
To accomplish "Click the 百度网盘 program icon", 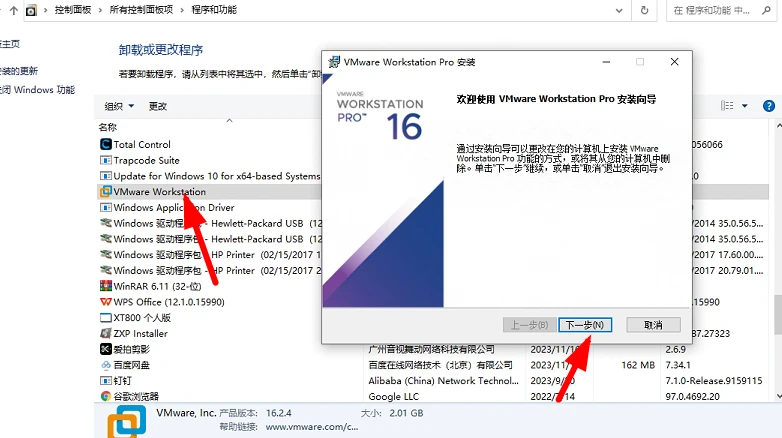I will coord(106,365).
